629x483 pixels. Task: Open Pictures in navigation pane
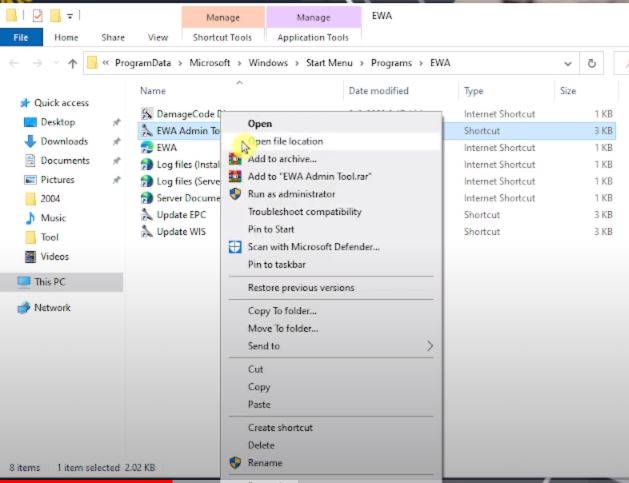pyautogui.click(x=57, y=179)
